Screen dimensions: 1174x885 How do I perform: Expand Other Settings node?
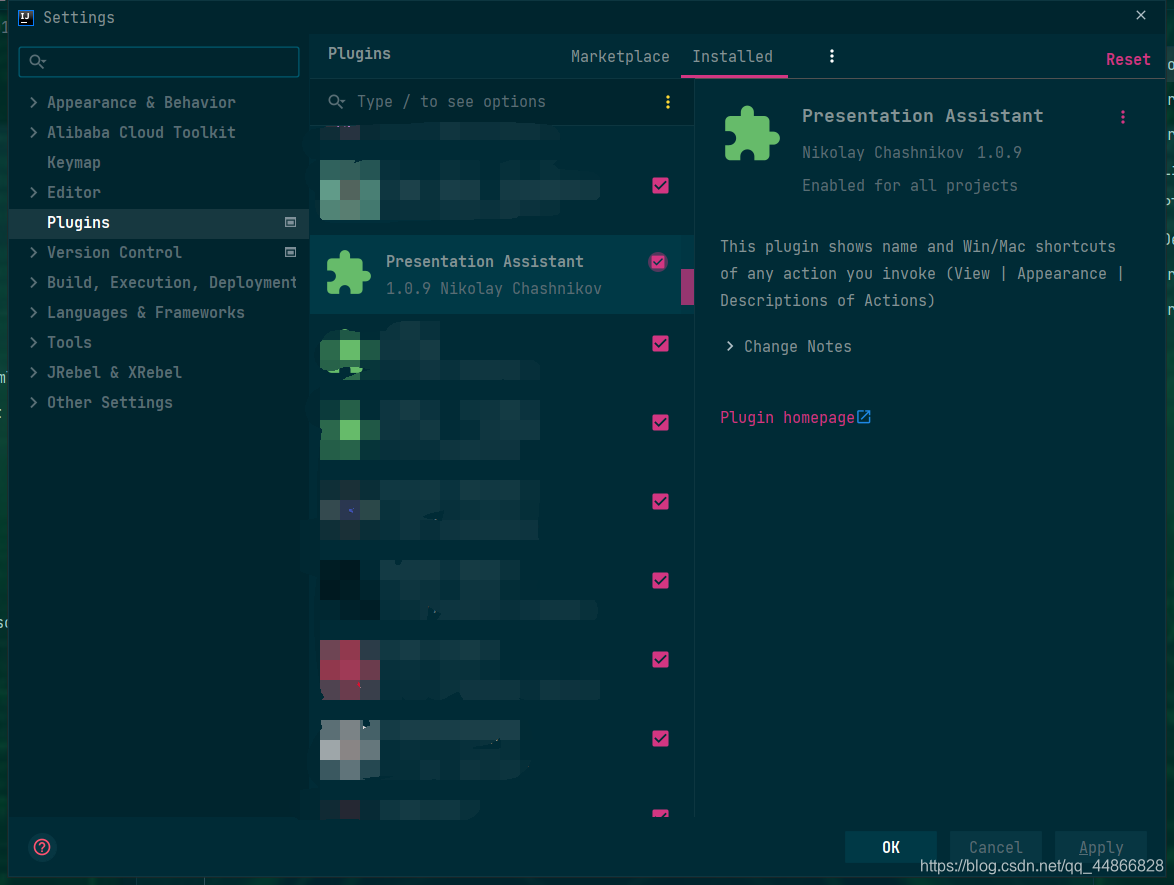pyautogui.click(x=34, y=402)
